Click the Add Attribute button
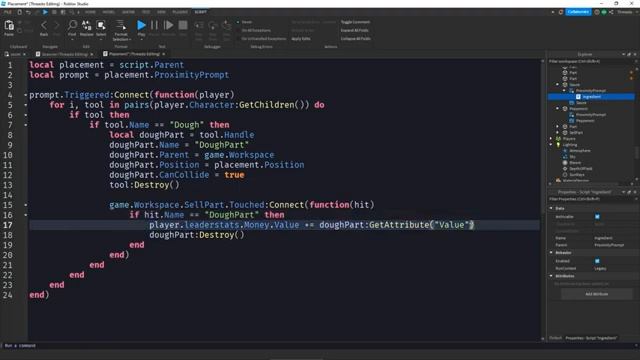 [x=596, y=294]
